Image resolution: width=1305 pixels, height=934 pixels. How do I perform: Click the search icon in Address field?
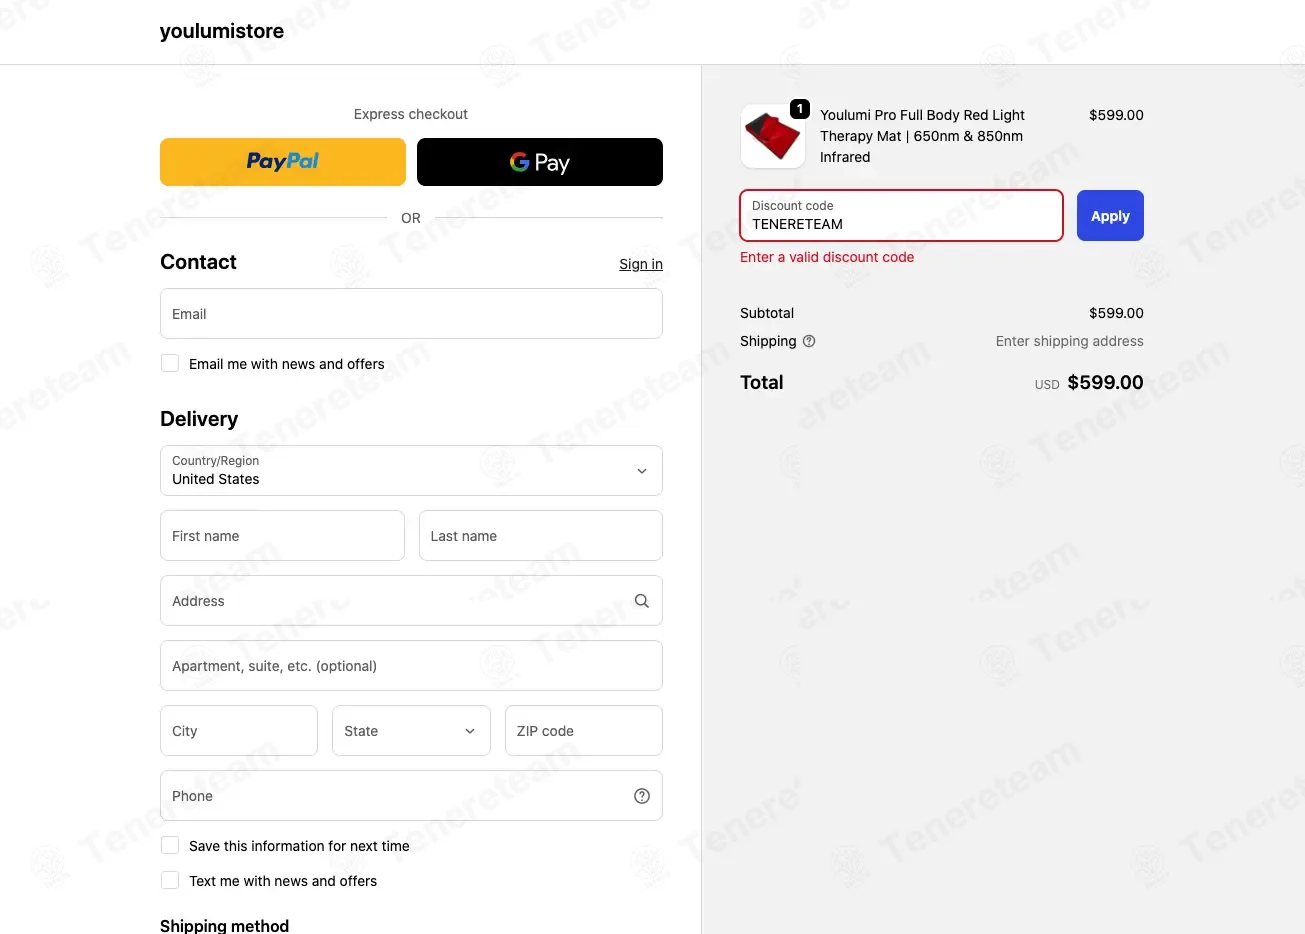pos(642,601)
